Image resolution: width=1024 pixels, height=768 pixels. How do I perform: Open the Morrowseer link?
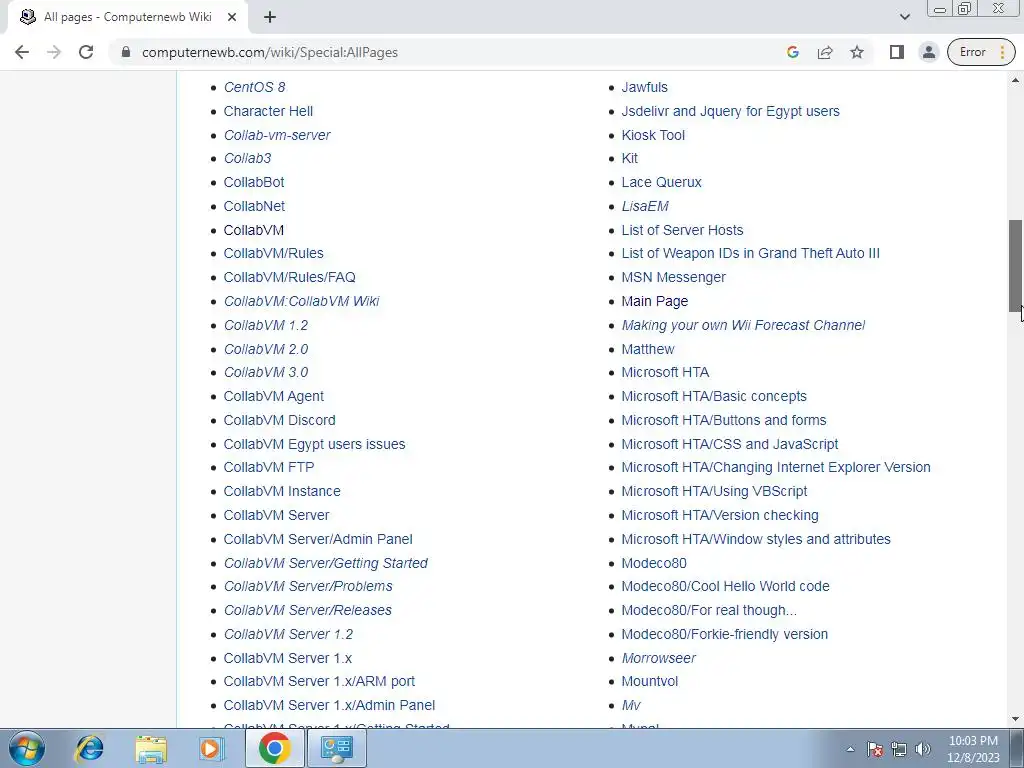(x=658, y=658)
